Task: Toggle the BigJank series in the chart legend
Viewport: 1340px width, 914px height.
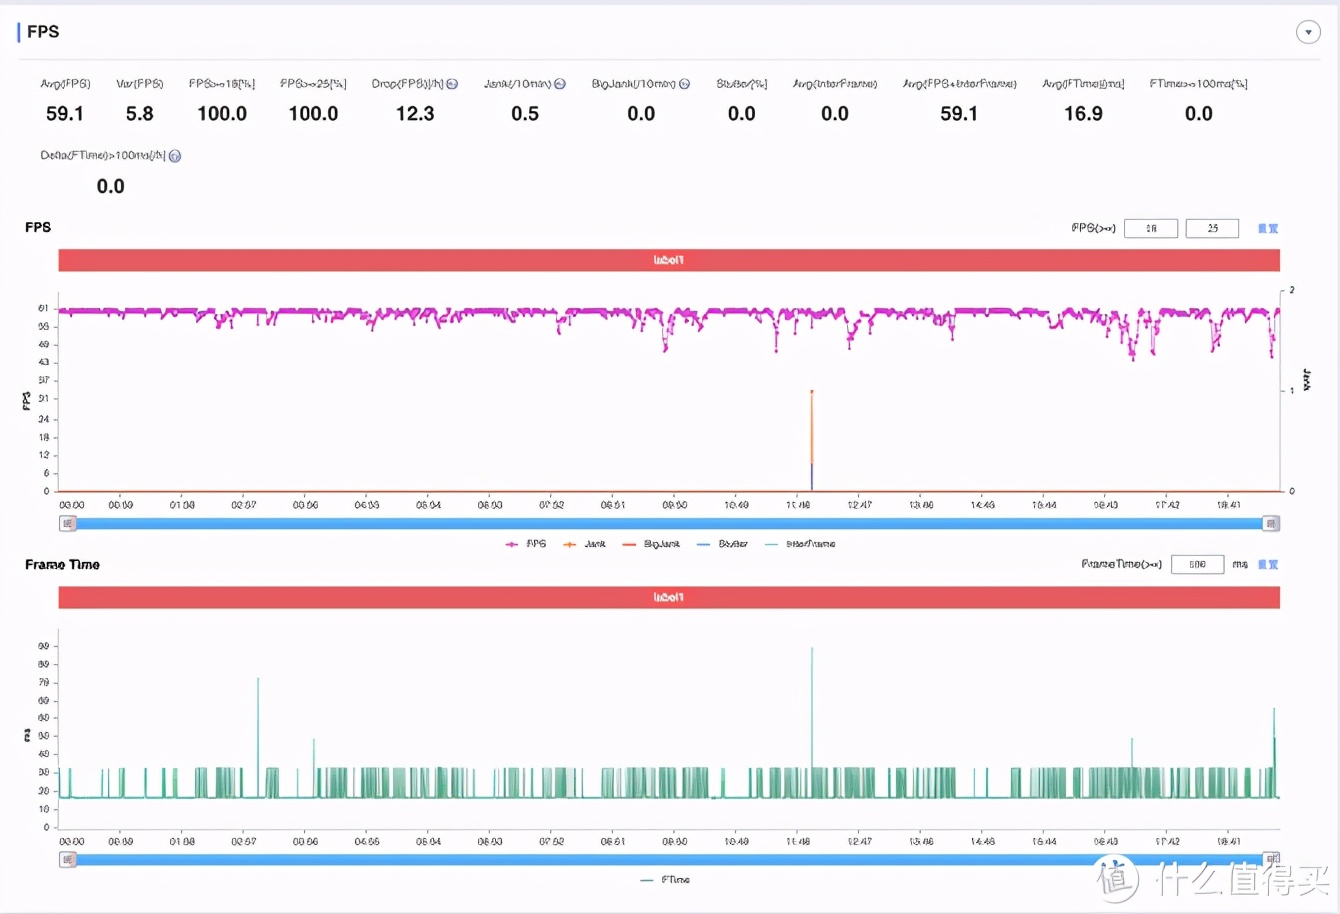Action: click(x=650, y=544)
